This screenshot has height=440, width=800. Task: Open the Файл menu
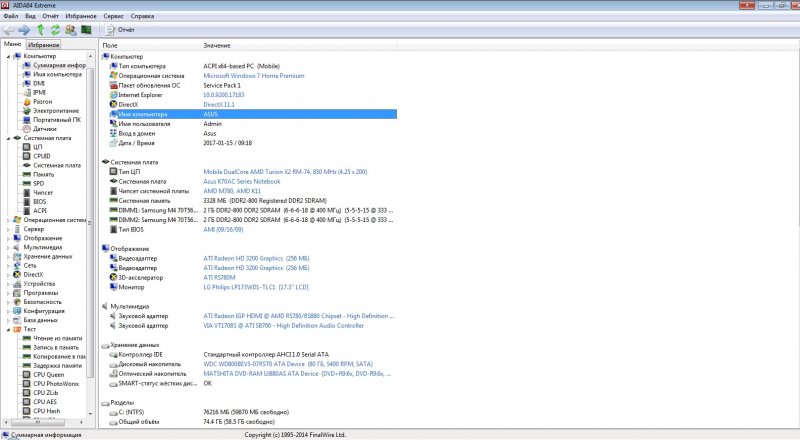coord(11,17)
